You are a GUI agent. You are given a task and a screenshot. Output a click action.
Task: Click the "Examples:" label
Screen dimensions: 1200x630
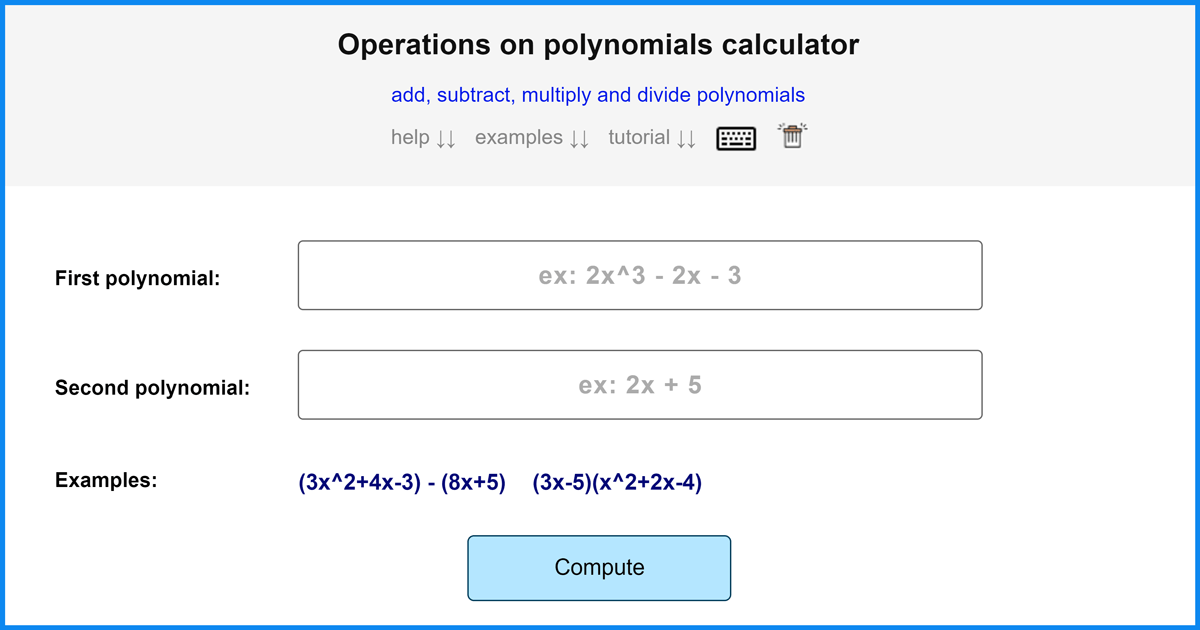click(106, 480)
